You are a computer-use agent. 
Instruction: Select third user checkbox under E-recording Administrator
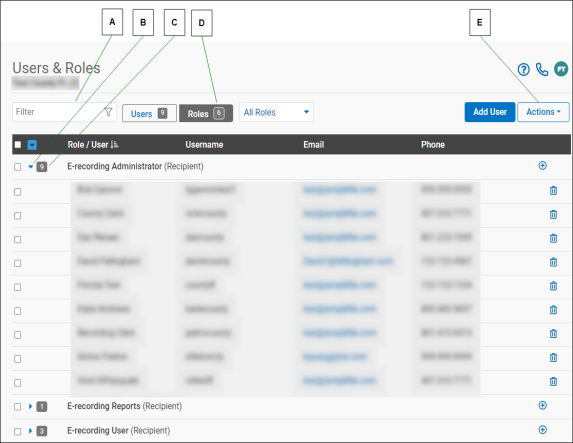click(x=18, y=239)
